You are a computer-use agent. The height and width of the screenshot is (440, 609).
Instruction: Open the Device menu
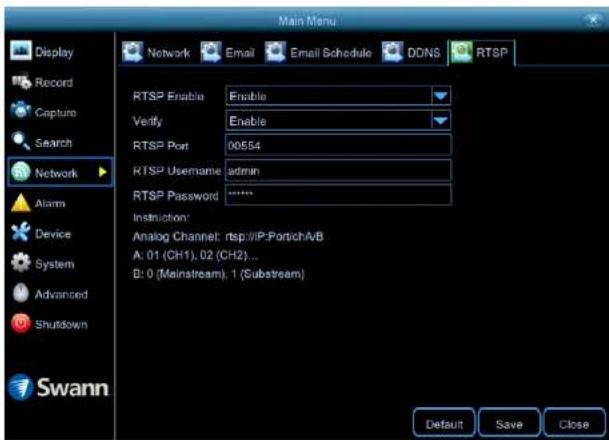point(53,234)
